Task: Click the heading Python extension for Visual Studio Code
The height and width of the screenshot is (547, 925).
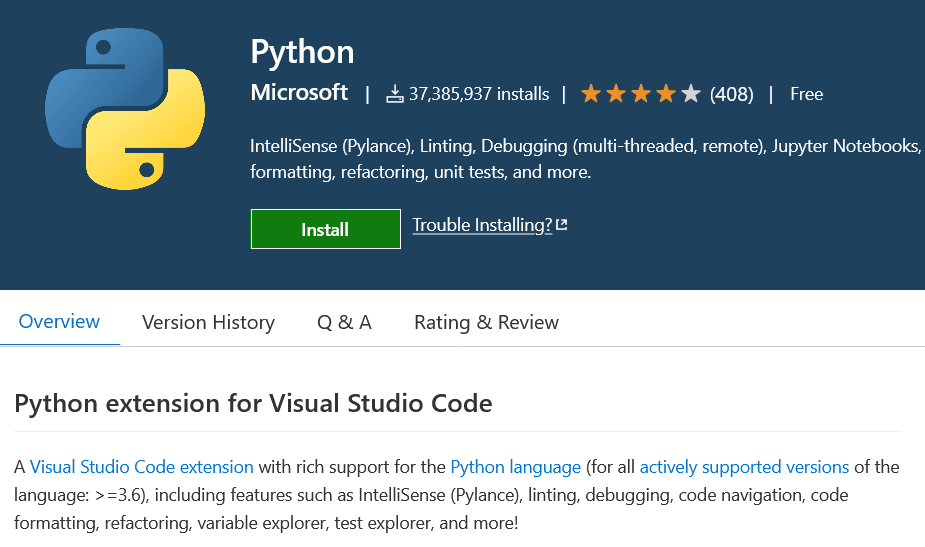Action: pos(253,404)
